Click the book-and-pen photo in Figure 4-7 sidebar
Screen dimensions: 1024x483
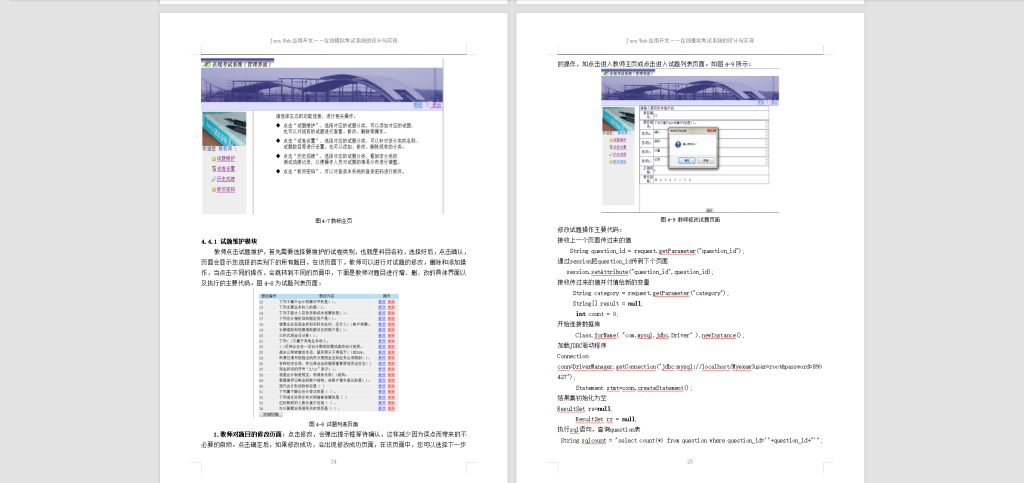(224, 129)
